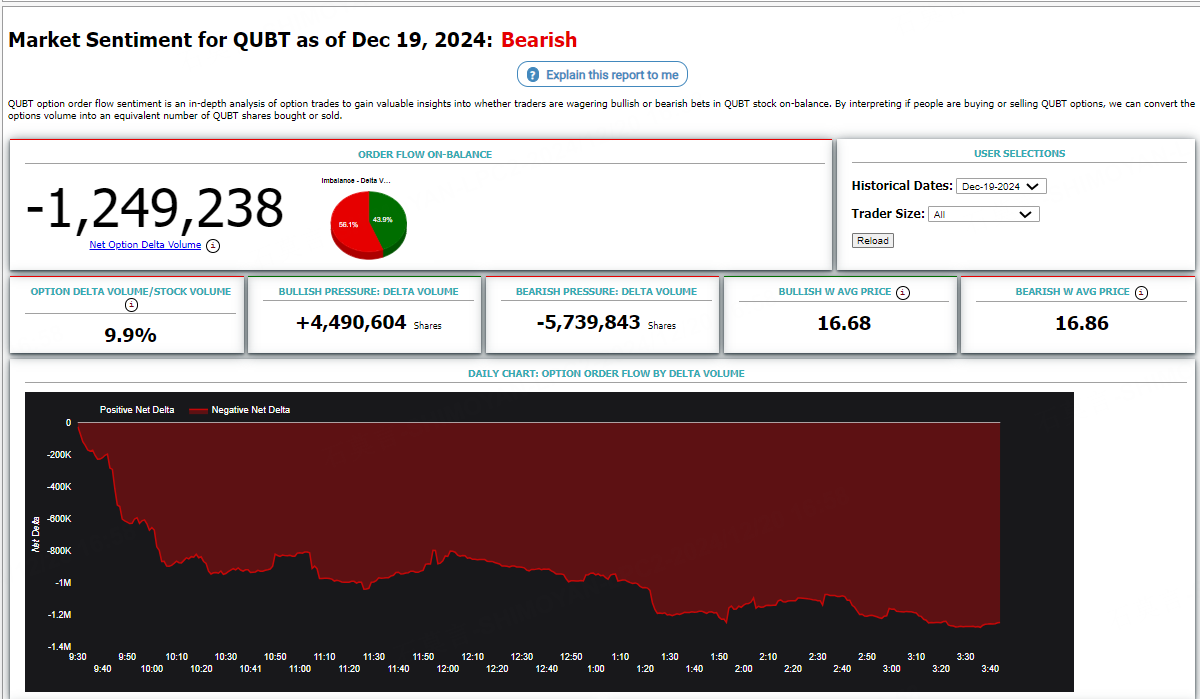The image size is (1200, 699).
Task: Click the 9.9% option delta volume value
Action: tap(131, 335)
